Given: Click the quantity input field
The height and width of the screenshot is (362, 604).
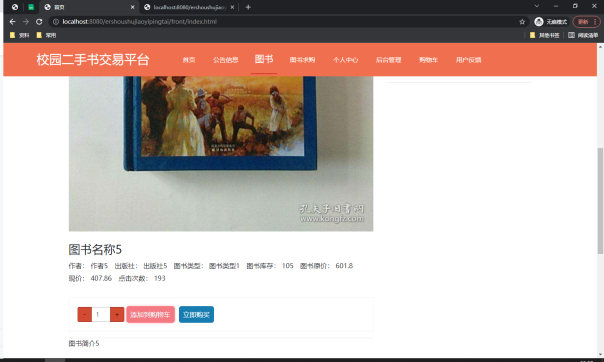Looking at the screenshot, I should [101, 315].
